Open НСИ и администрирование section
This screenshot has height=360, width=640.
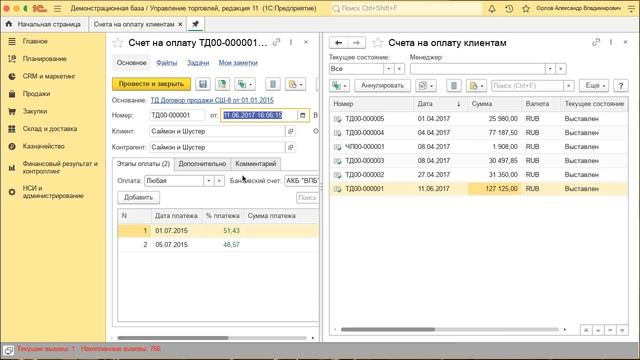pos(53,192)
